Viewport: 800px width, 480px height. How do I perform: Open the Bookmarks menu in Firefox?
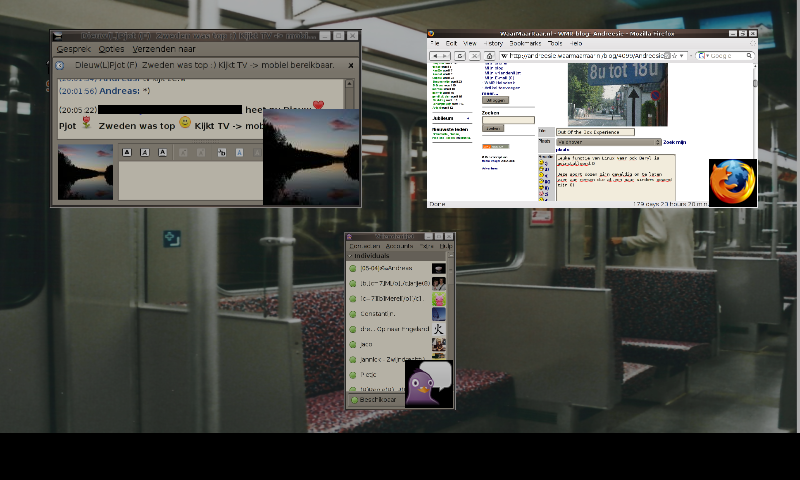pyautogui.click(x=526, y=44)
